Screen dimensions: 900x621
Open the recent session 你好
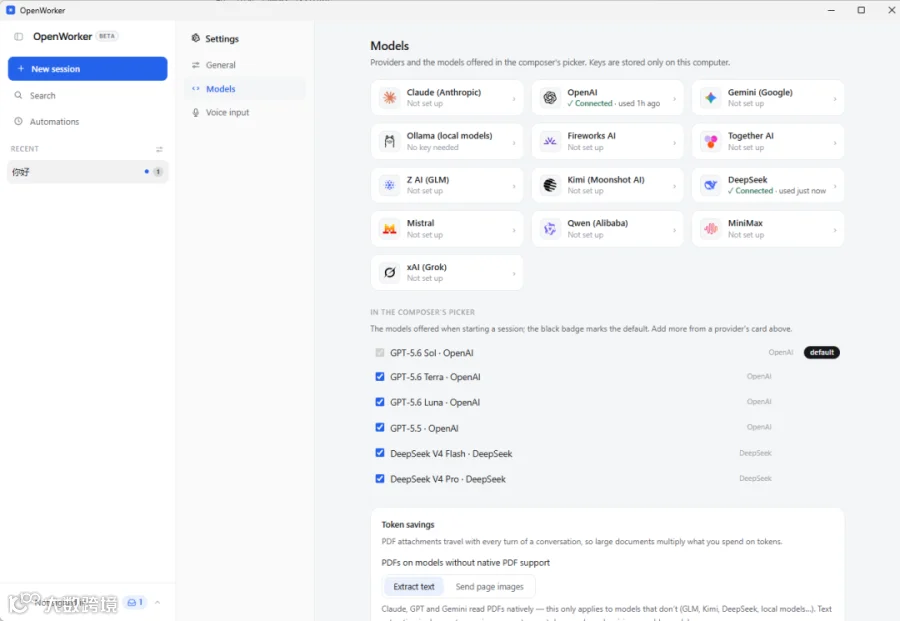87,172
